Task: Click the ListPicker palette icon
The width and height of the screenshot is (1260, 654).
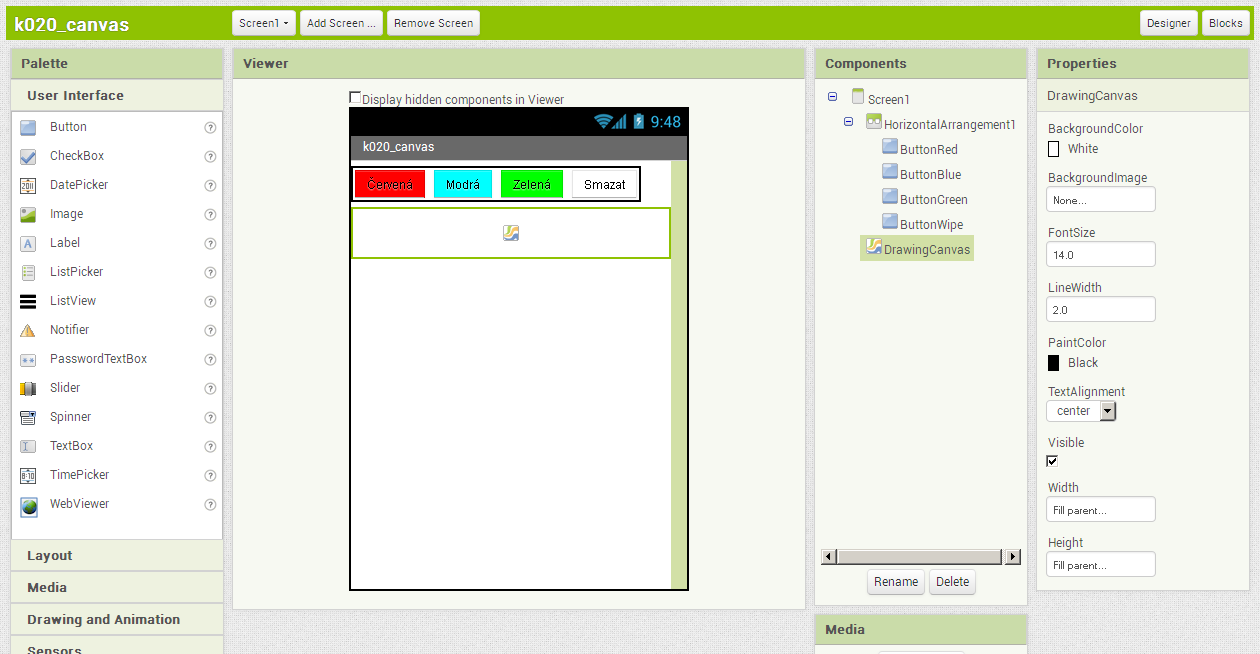Action: (x=28, y=273)
